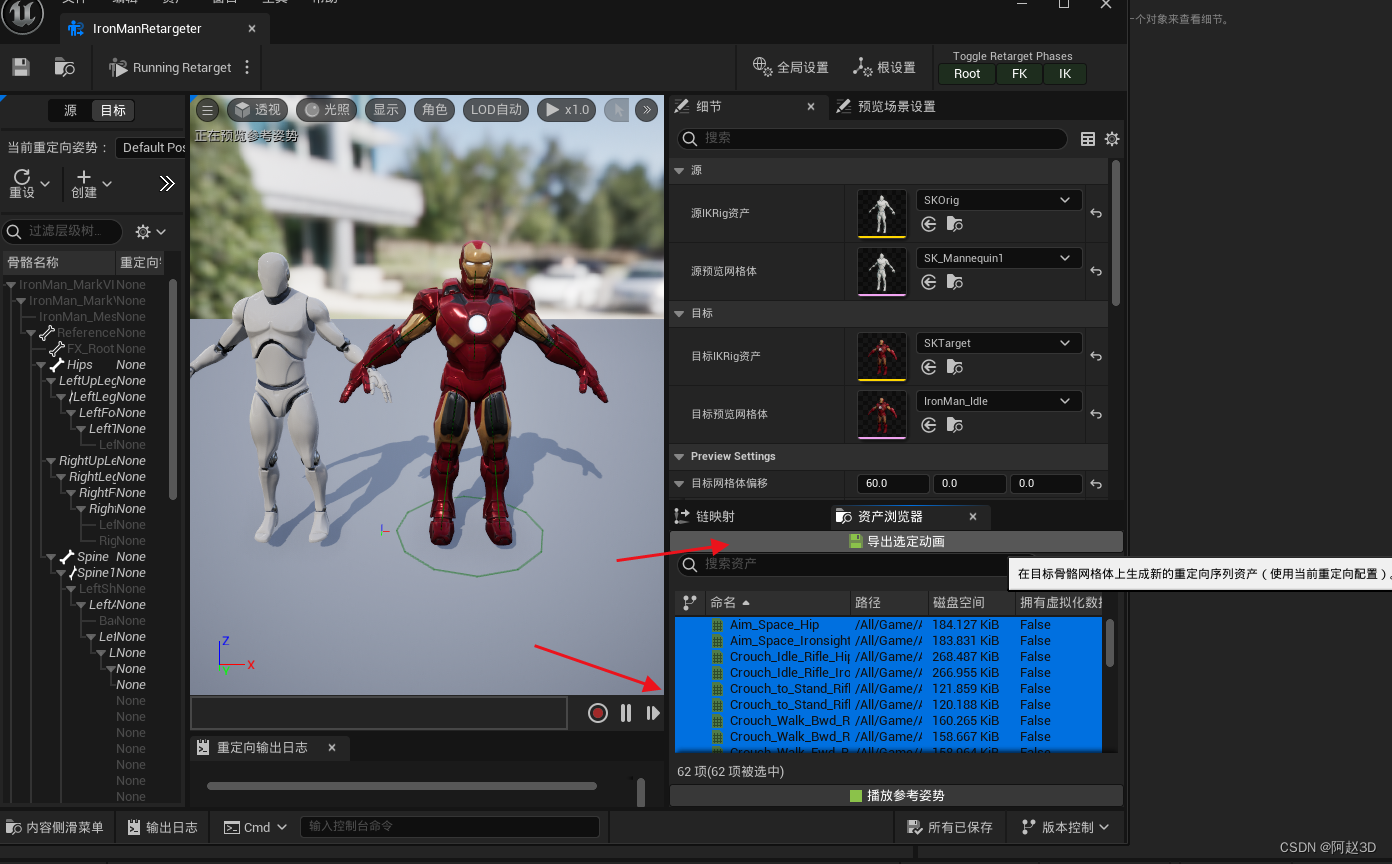The image size is (1392, 864).
Task: Open the x1.0 playback speed menu
Action: (x=567, y=110)
